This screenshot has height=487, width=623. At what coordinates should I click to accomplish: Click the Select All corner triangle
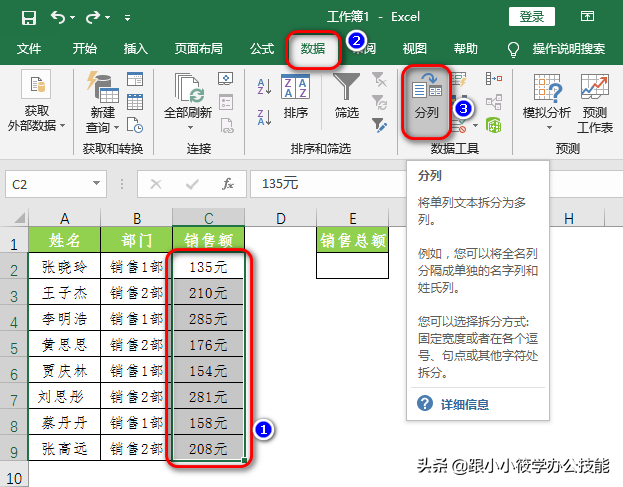click(x=20, y=218)
